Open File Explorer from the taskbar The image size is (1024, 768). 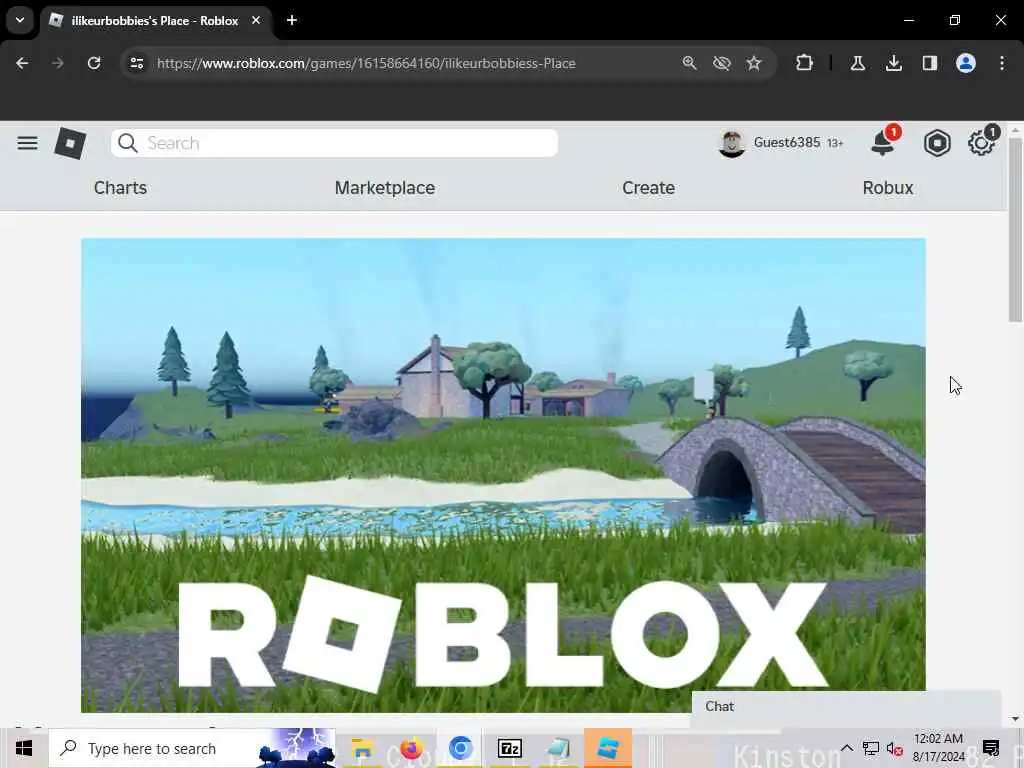pyautogui.click(x=362, y=748)
